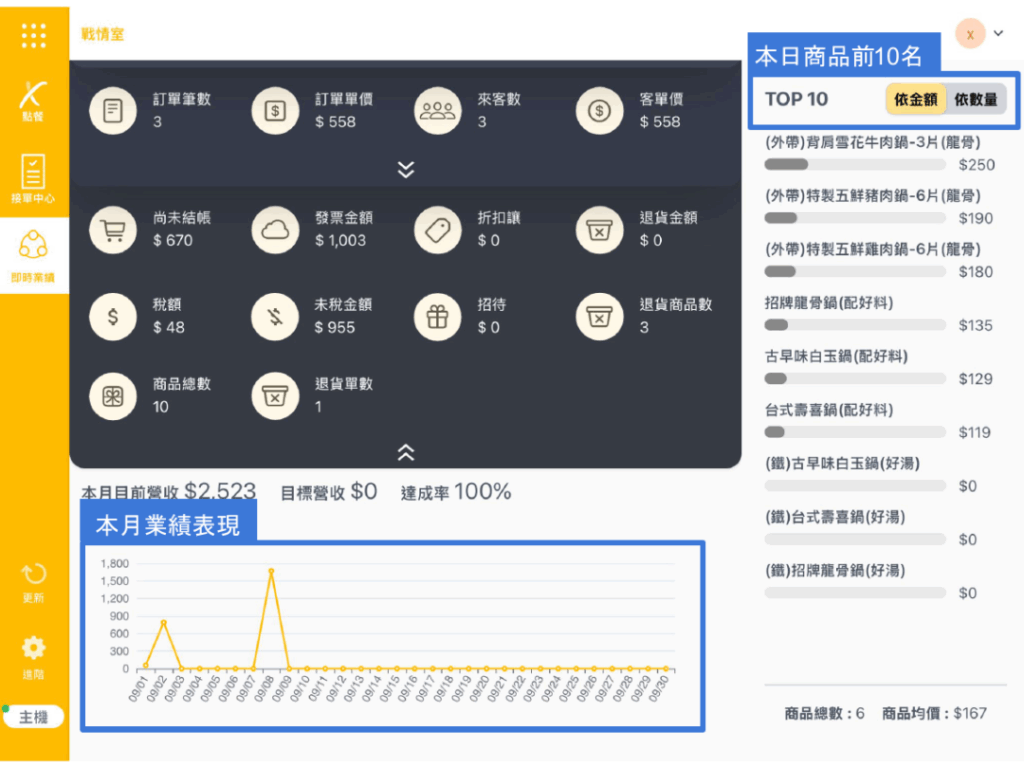Switch TOP 10 to 依金額
Viewport: 1024px width, 768px height.
[915, 100]
